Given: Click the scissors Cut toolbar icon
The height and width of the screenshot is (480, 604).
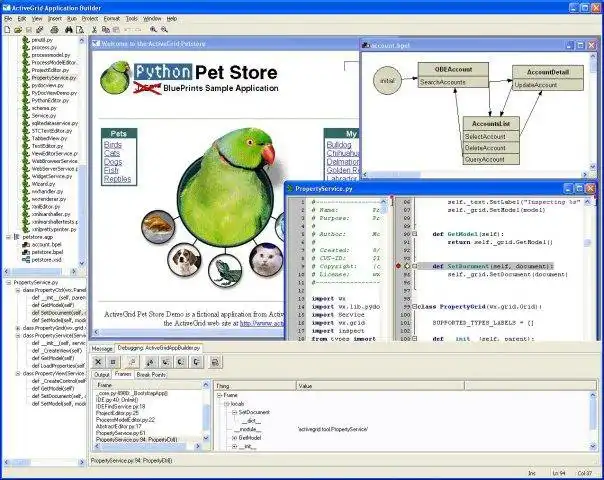Looking at the screenshot, I should 94,29.
